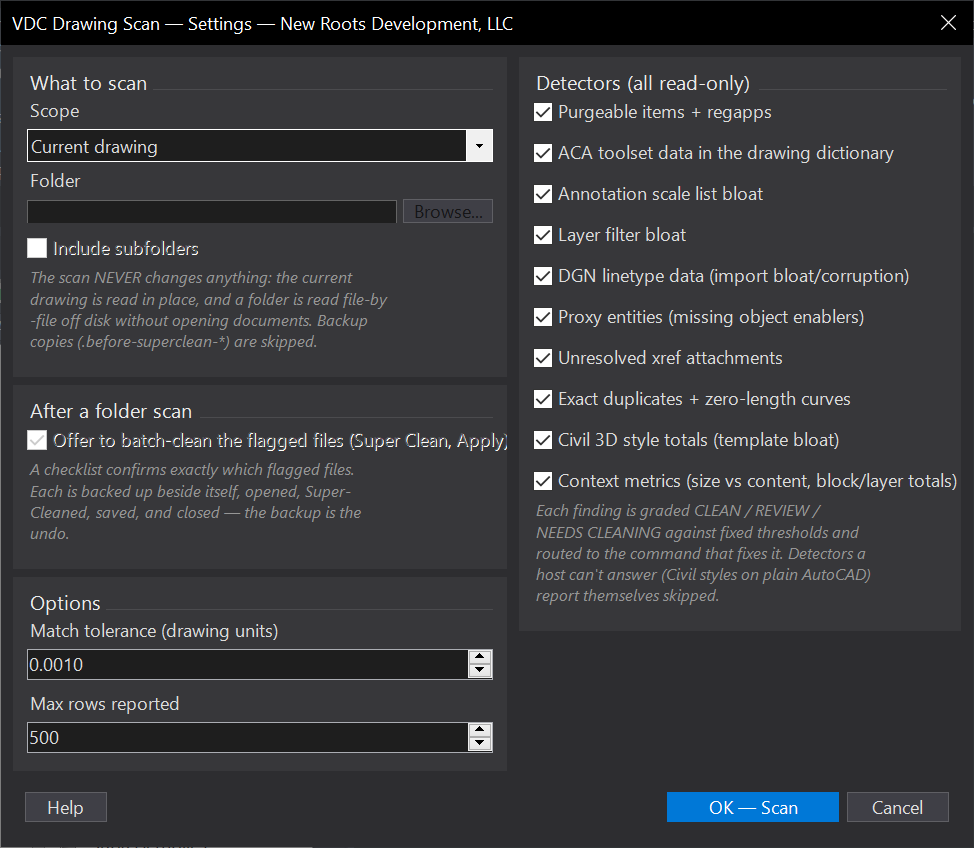The image size is (974, 848).
Task: Increase Max rows reported with up arrow
Action: [480, 730]
